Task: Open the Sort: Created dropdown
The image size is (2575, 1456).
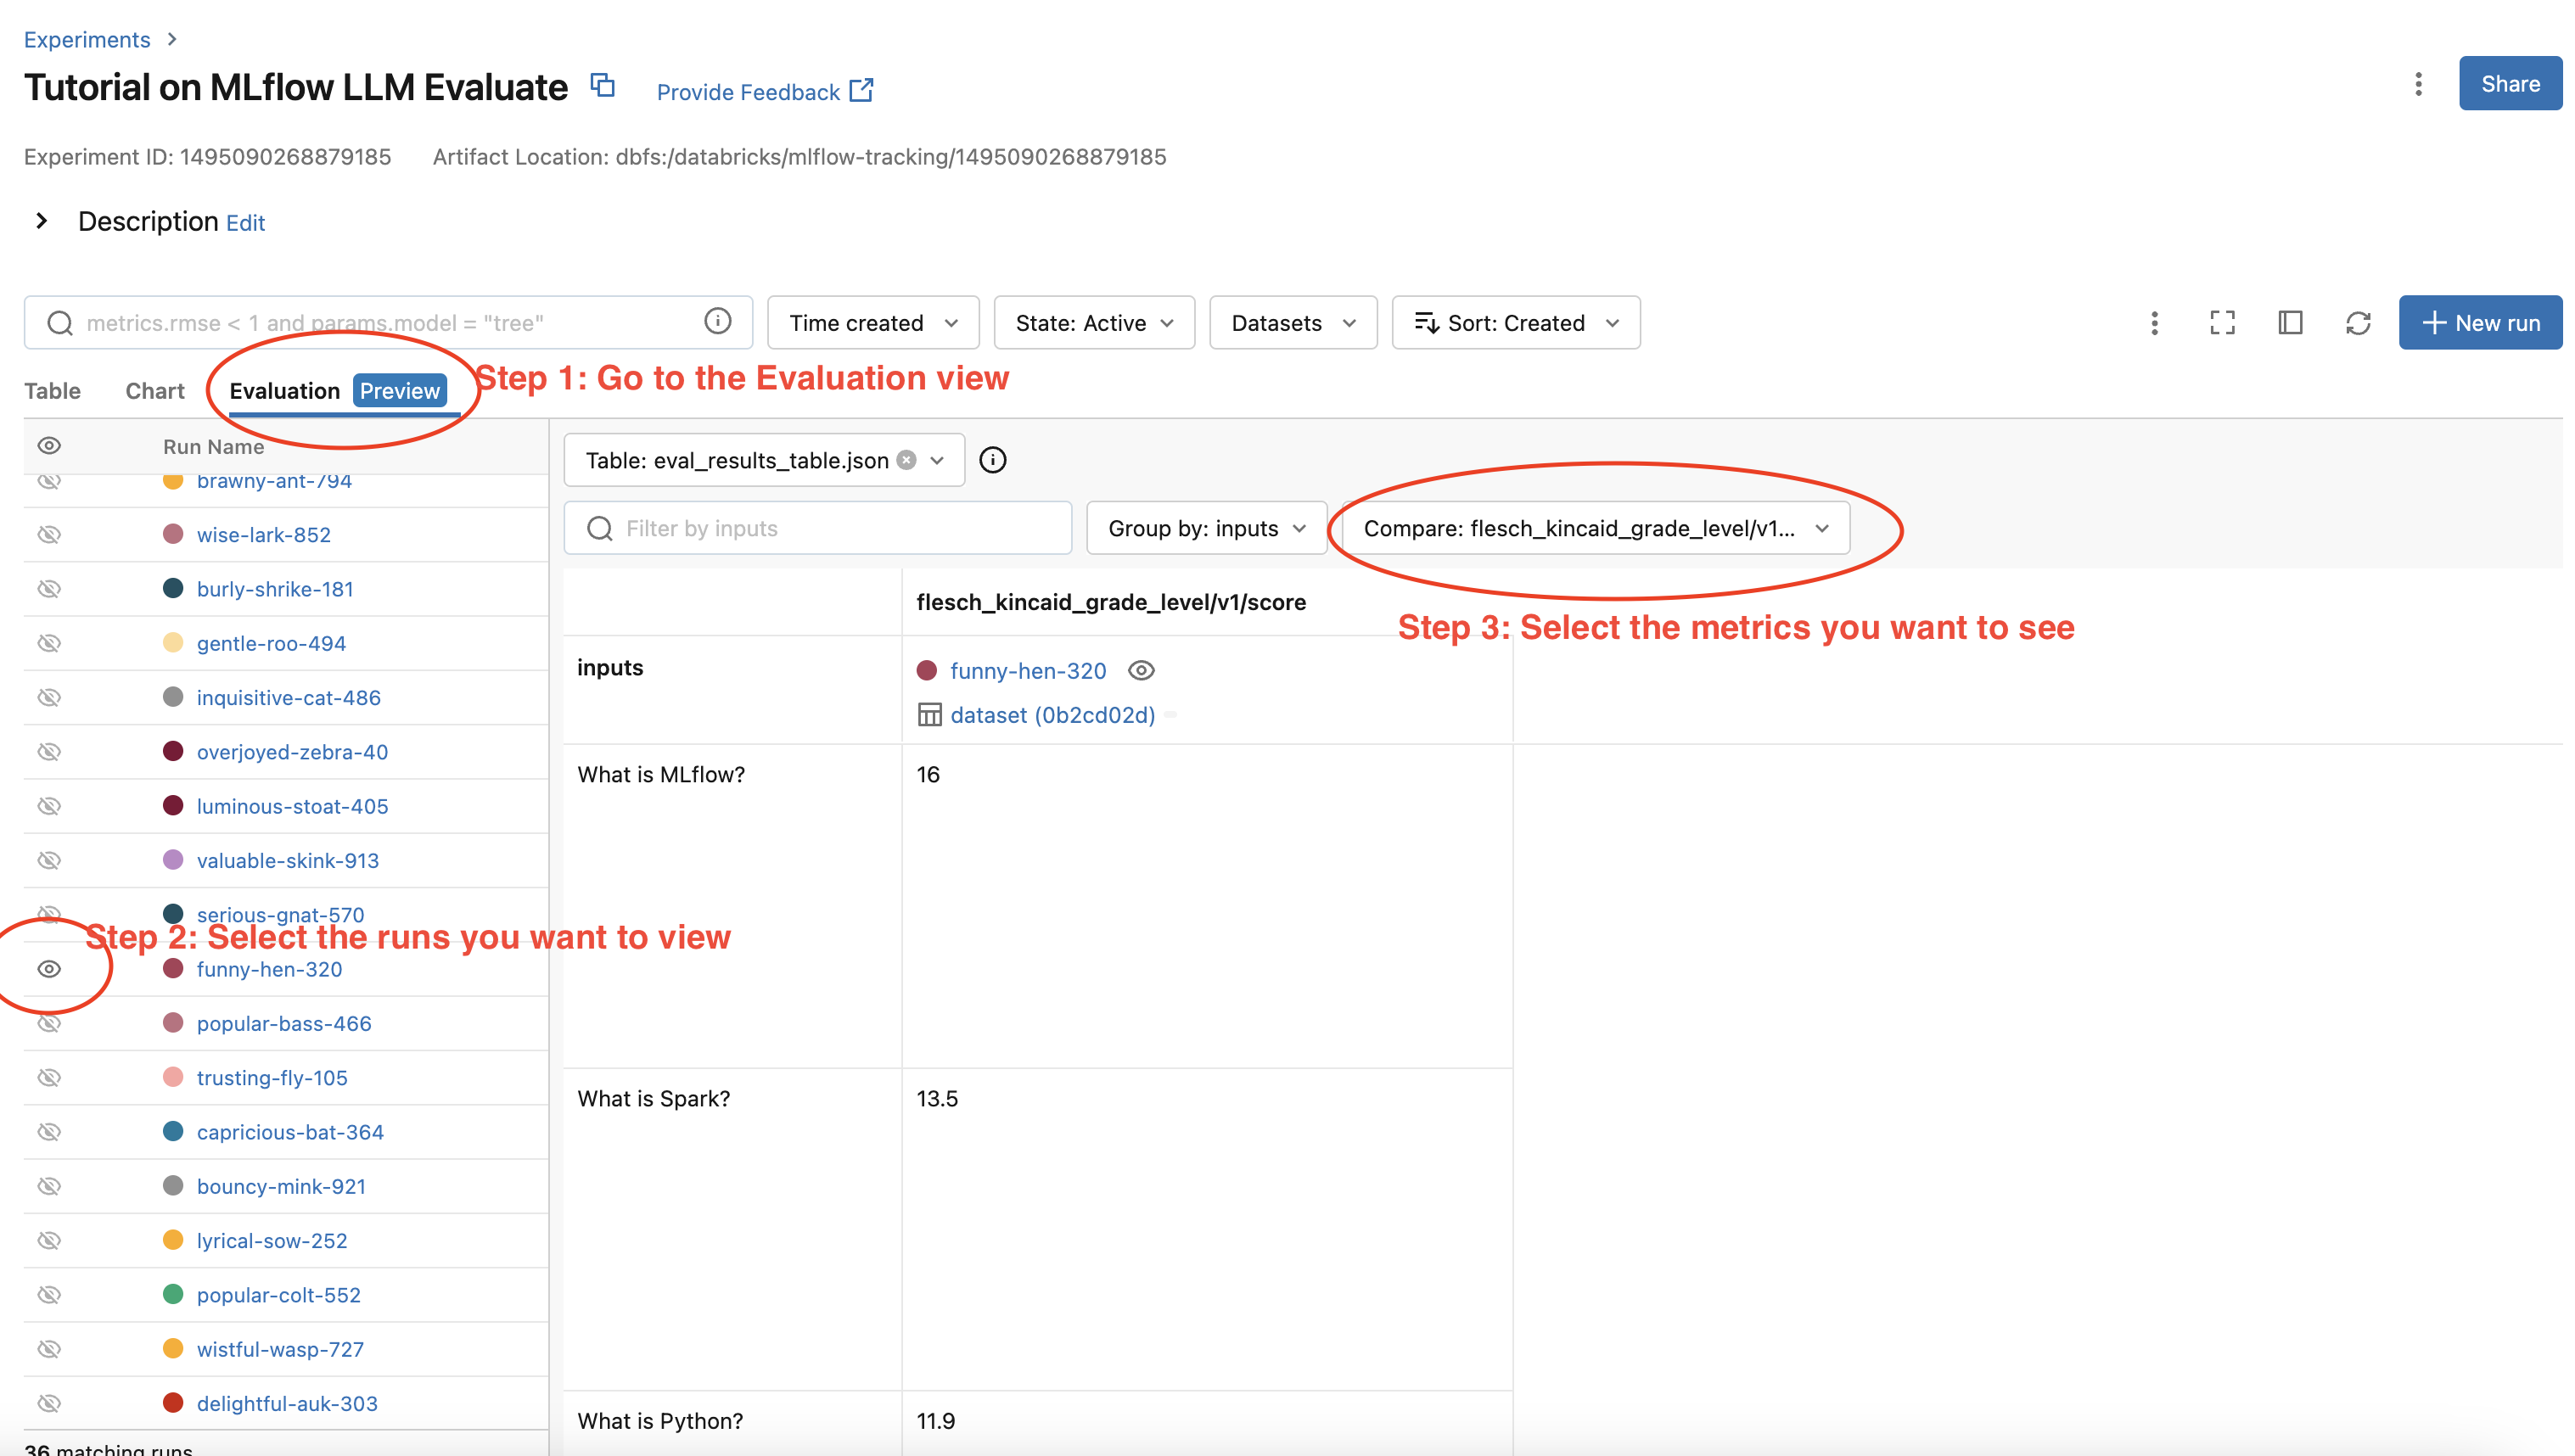Action: tap(1515, 322)
